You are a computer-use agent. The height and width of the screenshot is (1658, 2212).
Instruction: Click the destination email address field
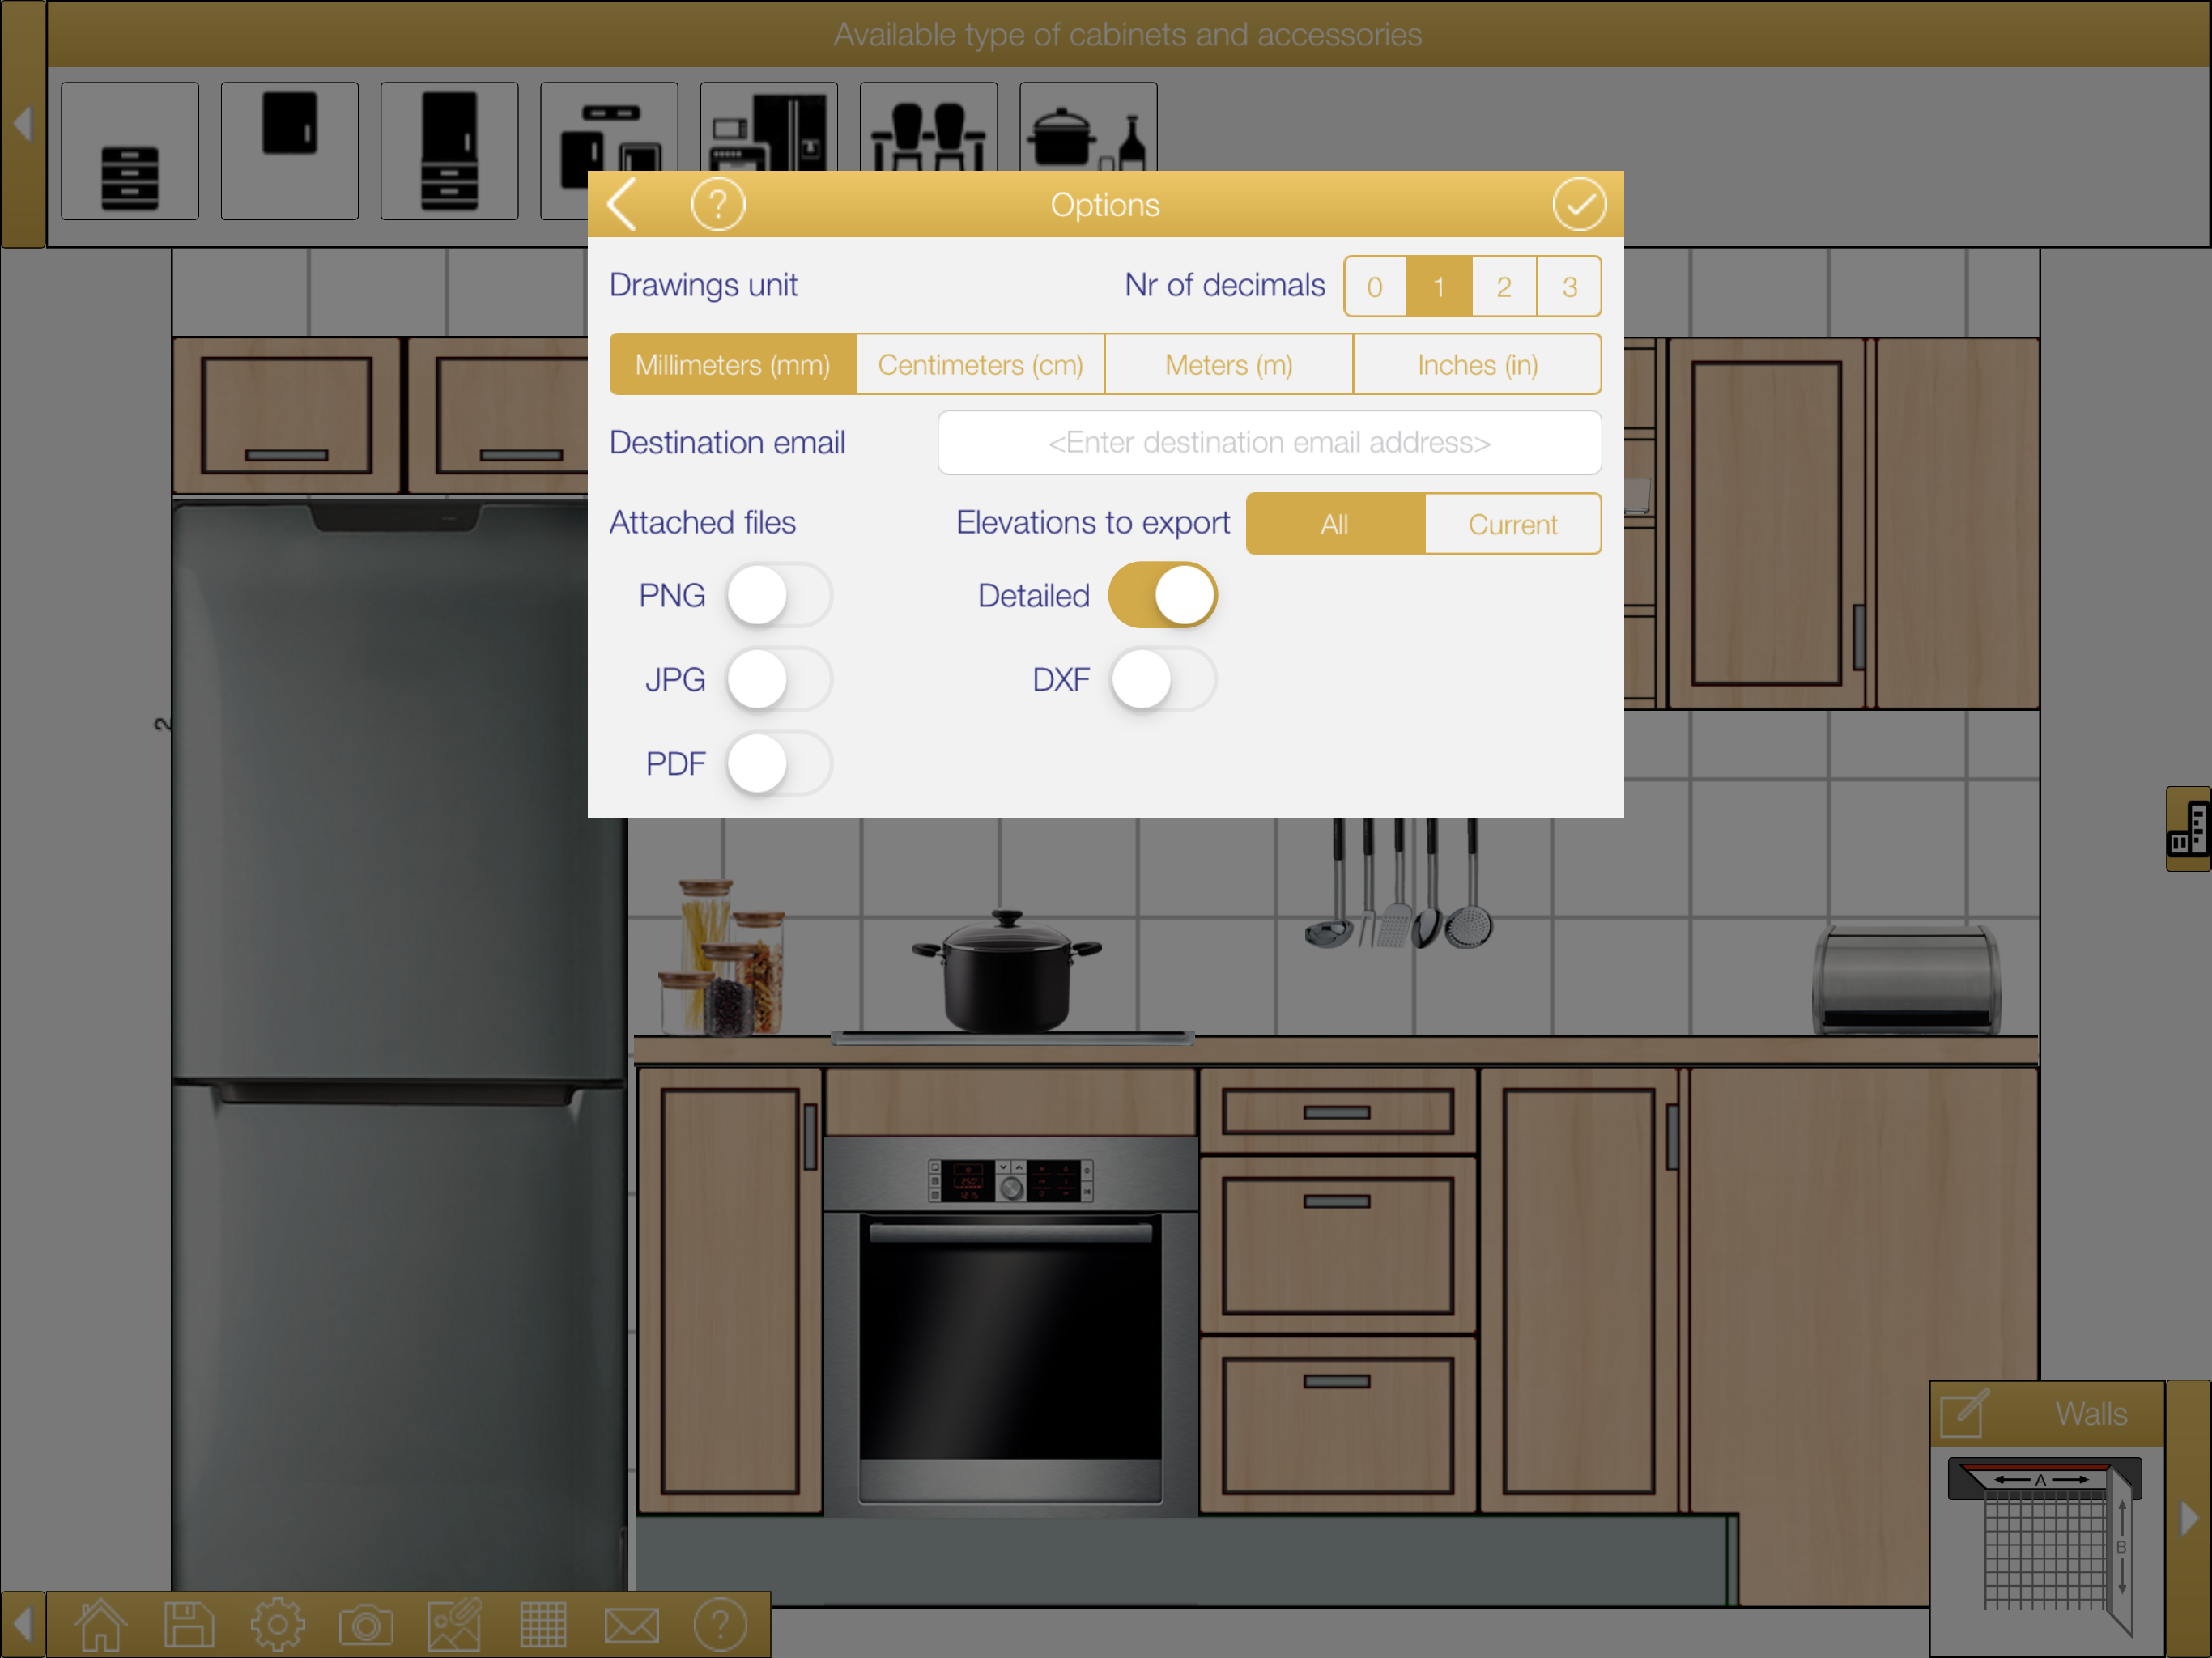coord(1269,443)
